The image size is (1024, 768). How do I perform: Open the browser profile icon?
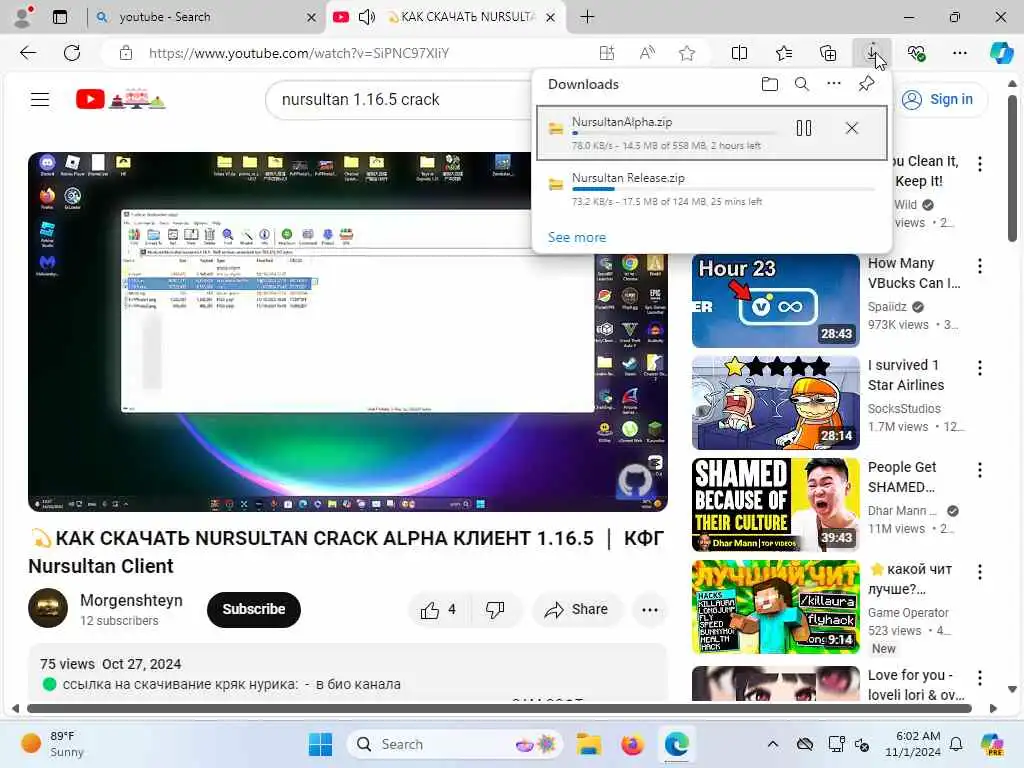point(24,17)
